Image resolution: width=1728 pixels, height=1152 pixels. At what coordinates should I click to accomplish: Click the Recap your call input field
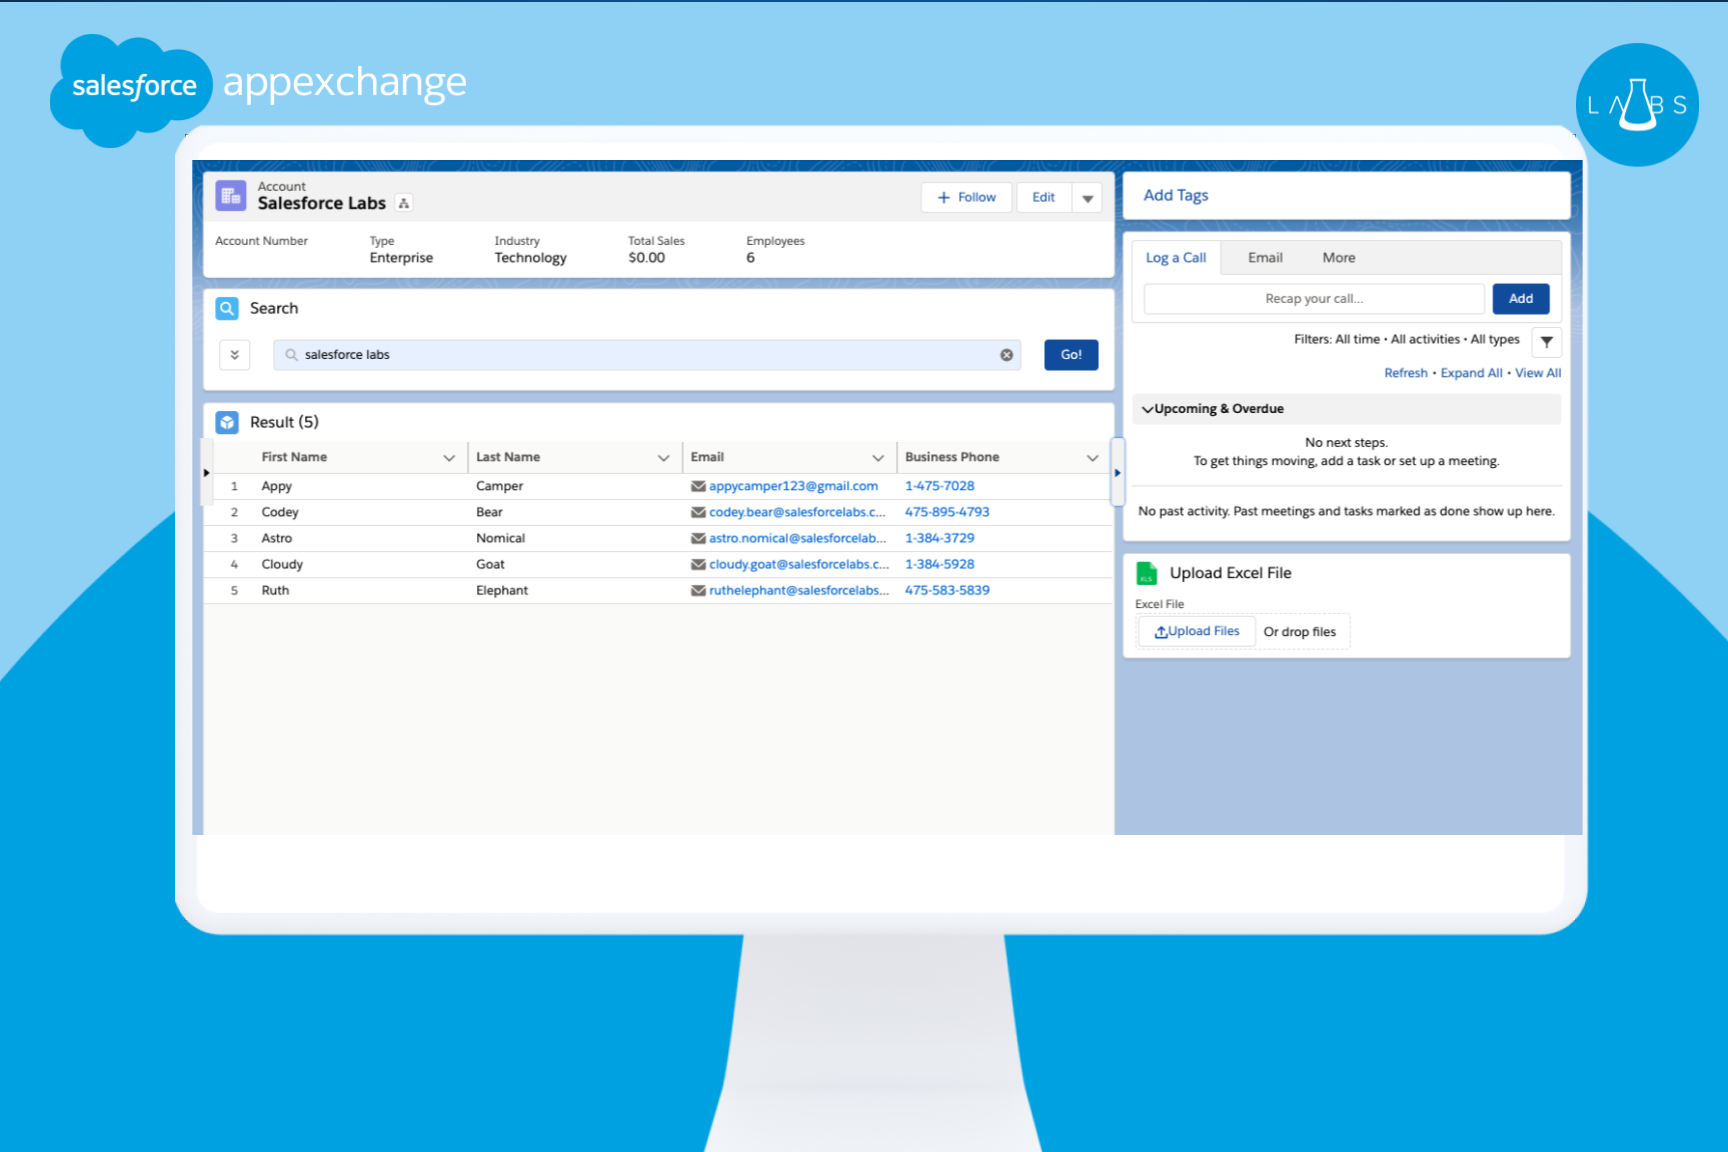pyautogui.click(x=1313, y=299)
